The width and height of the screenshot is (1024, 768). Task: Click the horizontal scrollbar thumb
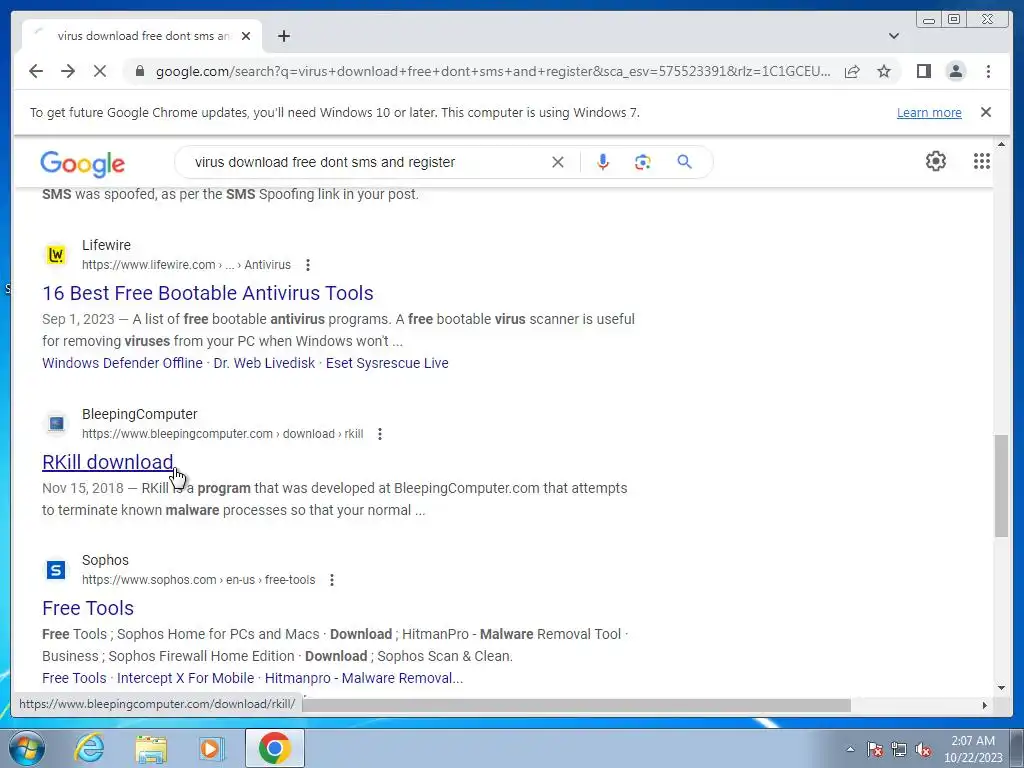(576, 705)
